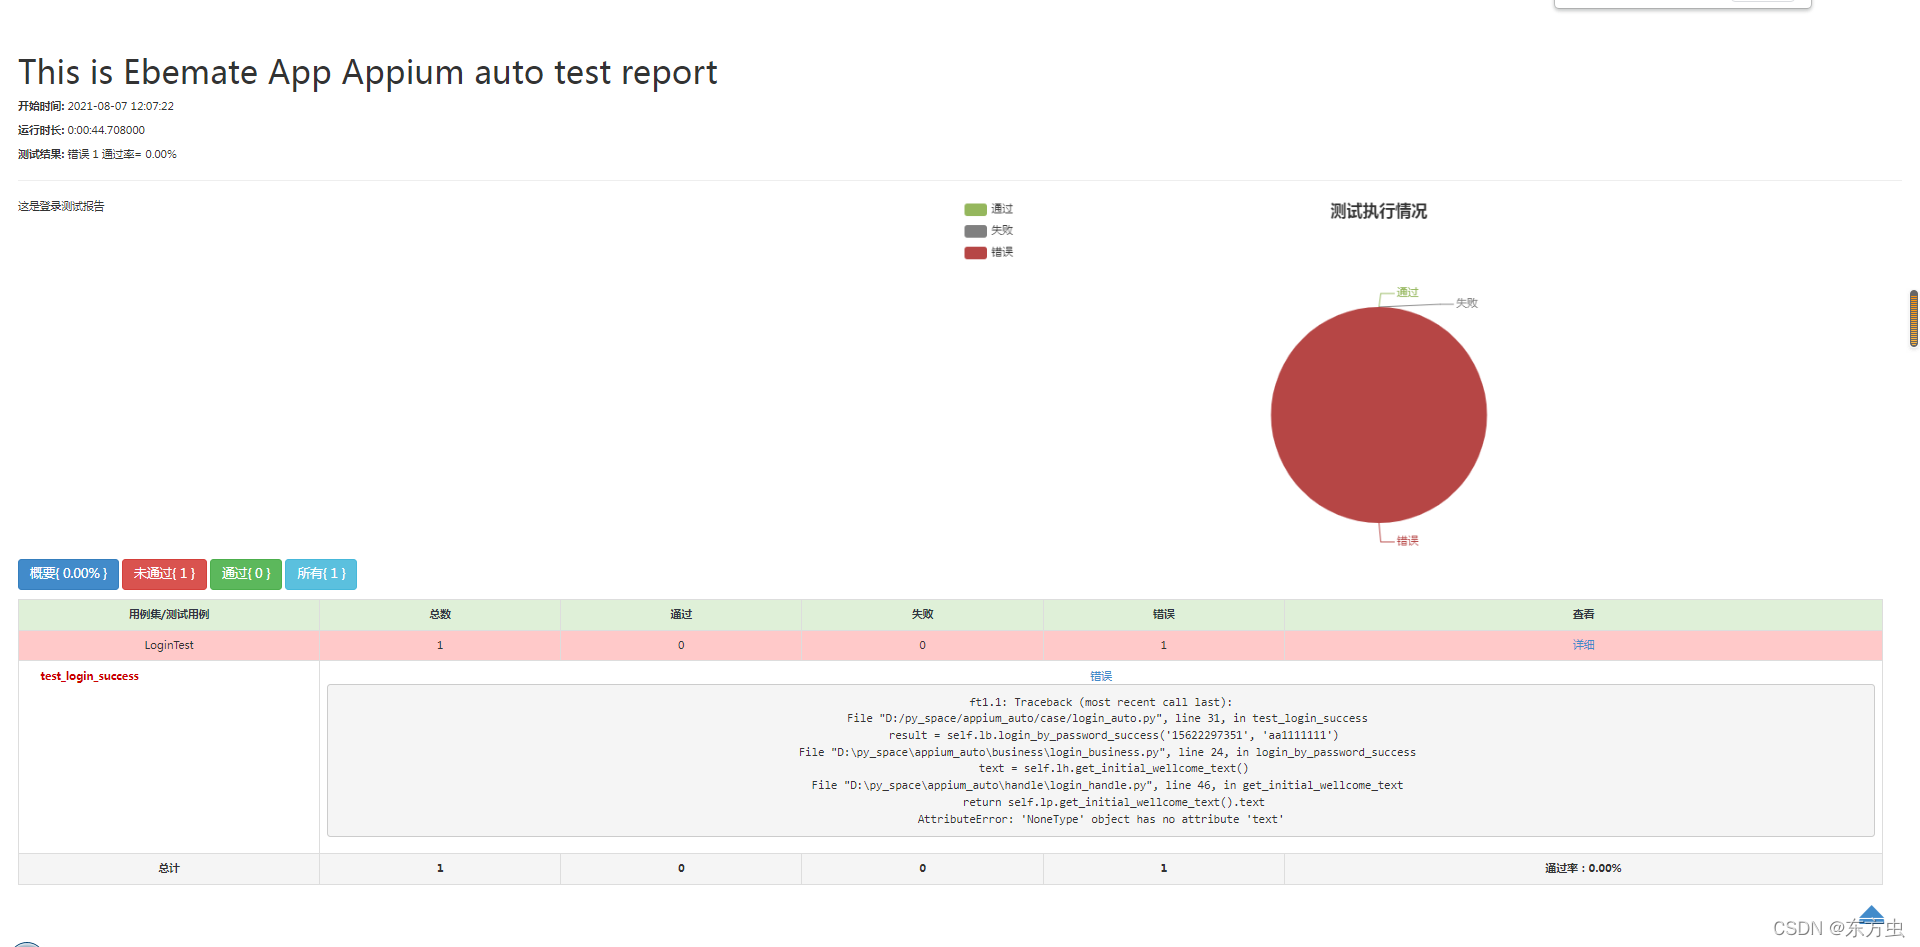
Task: Show passed cases with 通过{ 0 } button
Action: pos(246,574)
